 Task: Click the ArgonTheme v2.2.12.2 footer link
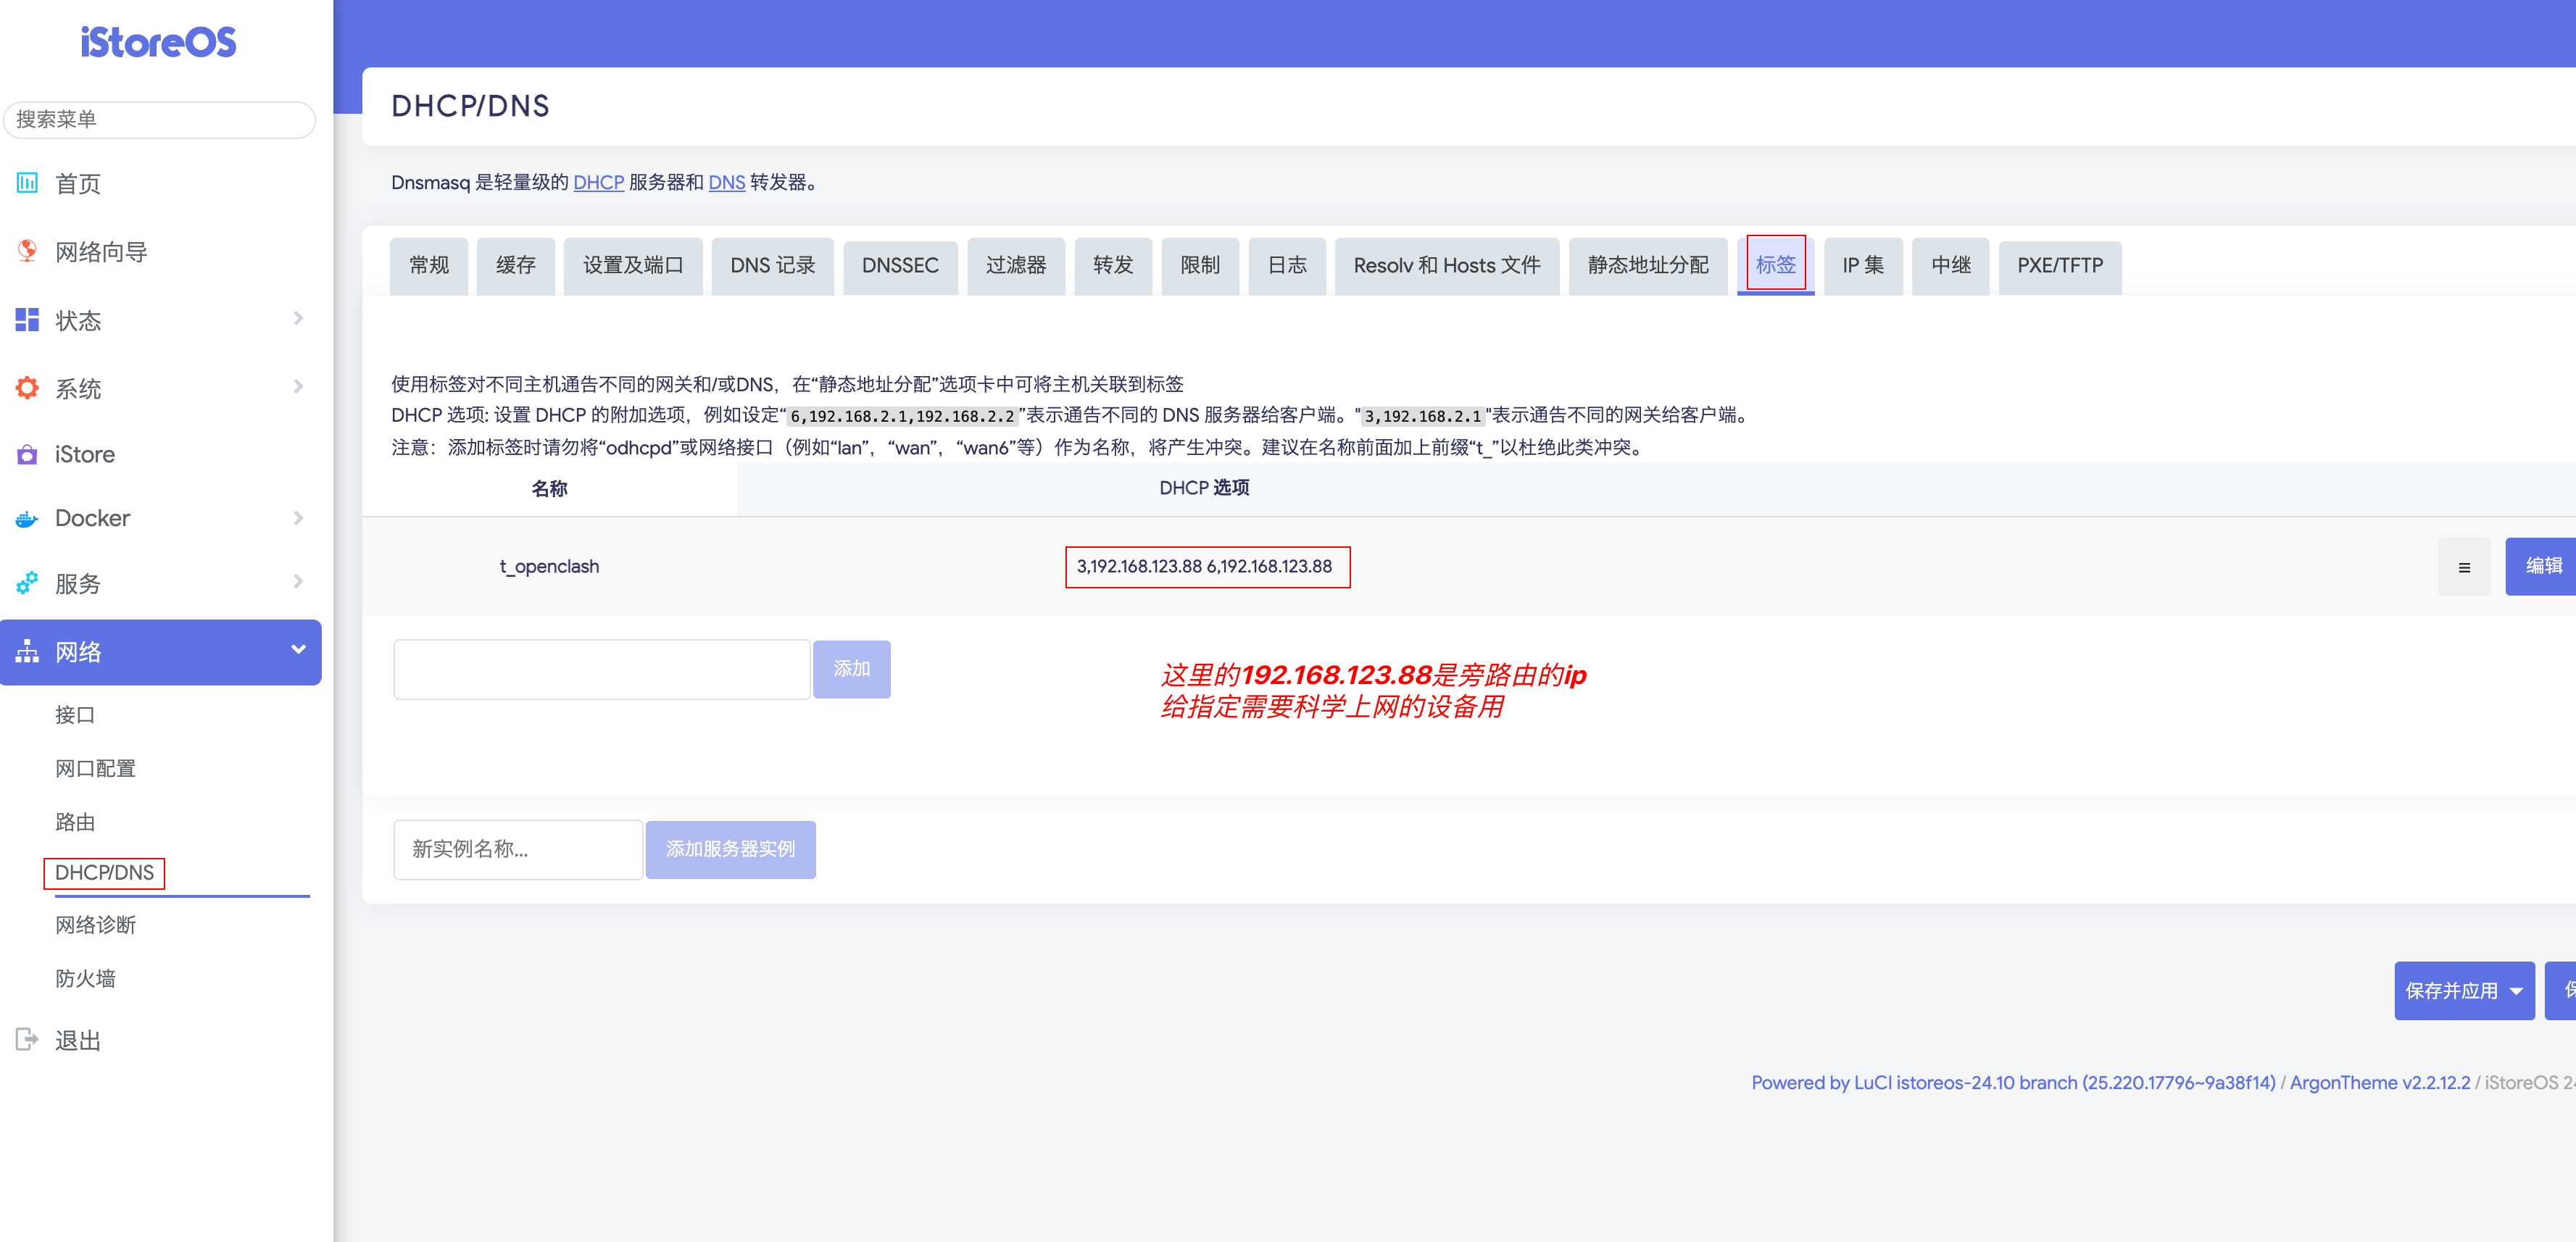coord(2379,1083)
